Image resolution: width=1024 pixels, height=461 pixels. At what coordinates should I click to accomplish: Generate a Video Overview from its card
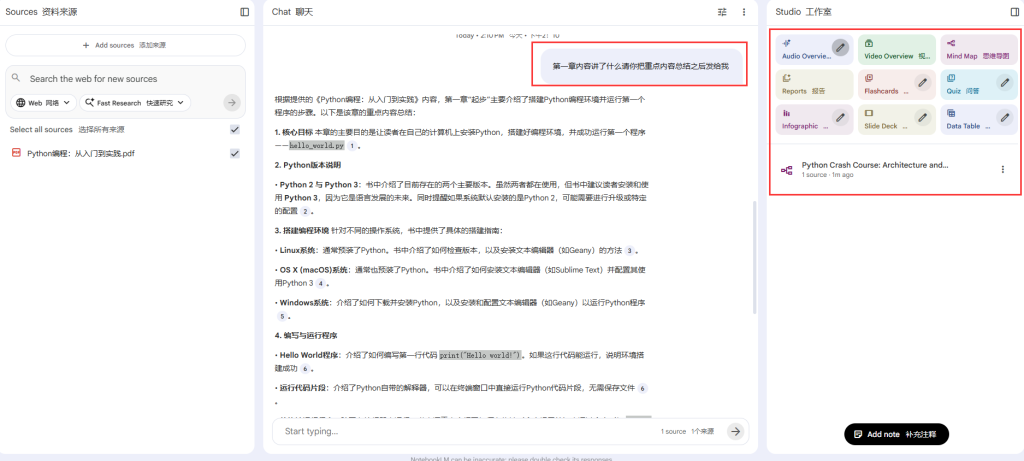(x=897, y=49)
